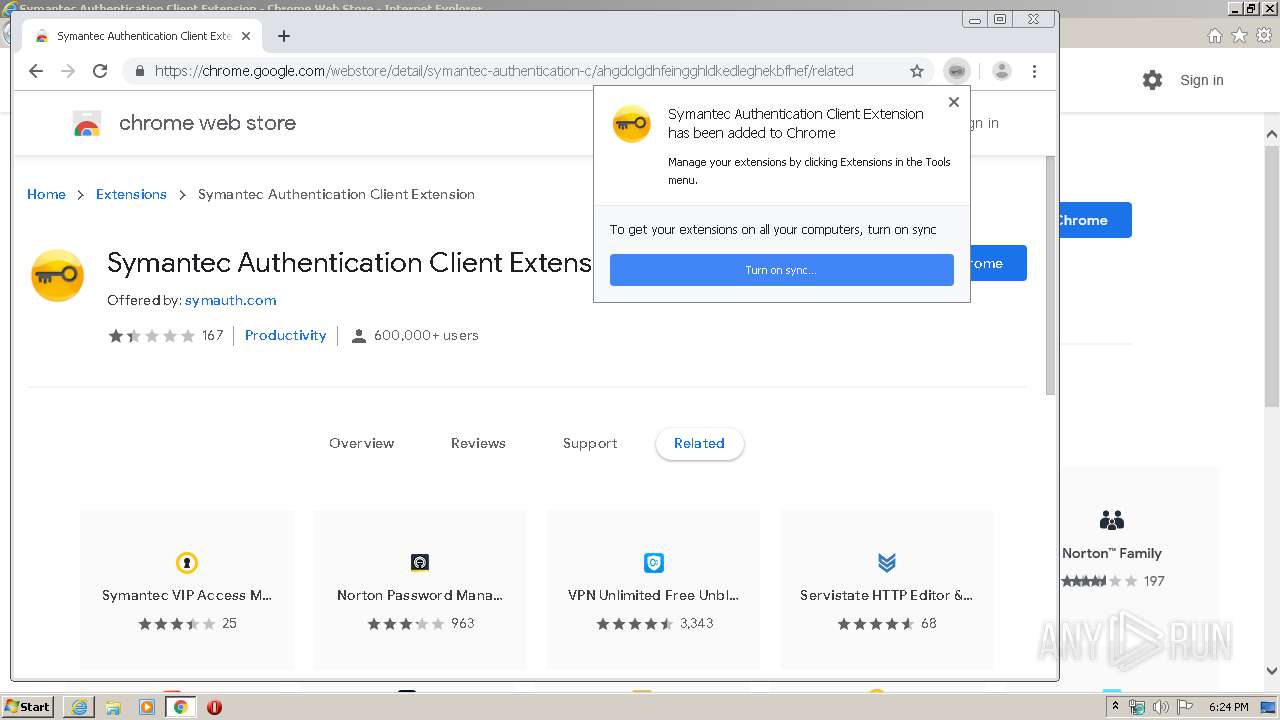
Task: Click the Chrome back arrow
Action: [36, 71]
